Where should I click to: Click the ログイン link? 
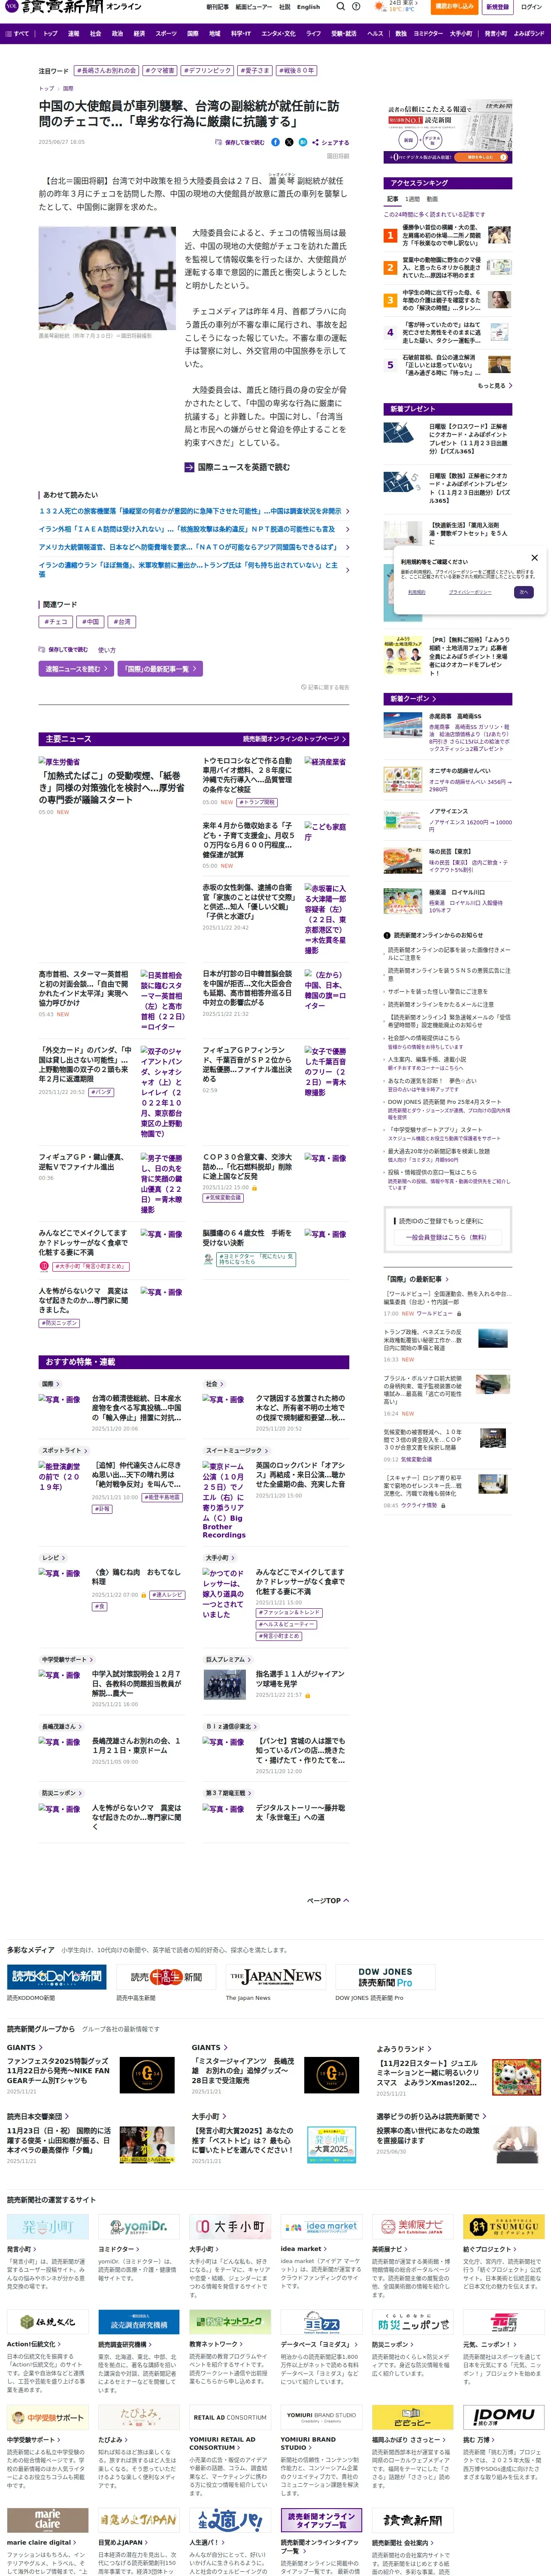[530, 7]
